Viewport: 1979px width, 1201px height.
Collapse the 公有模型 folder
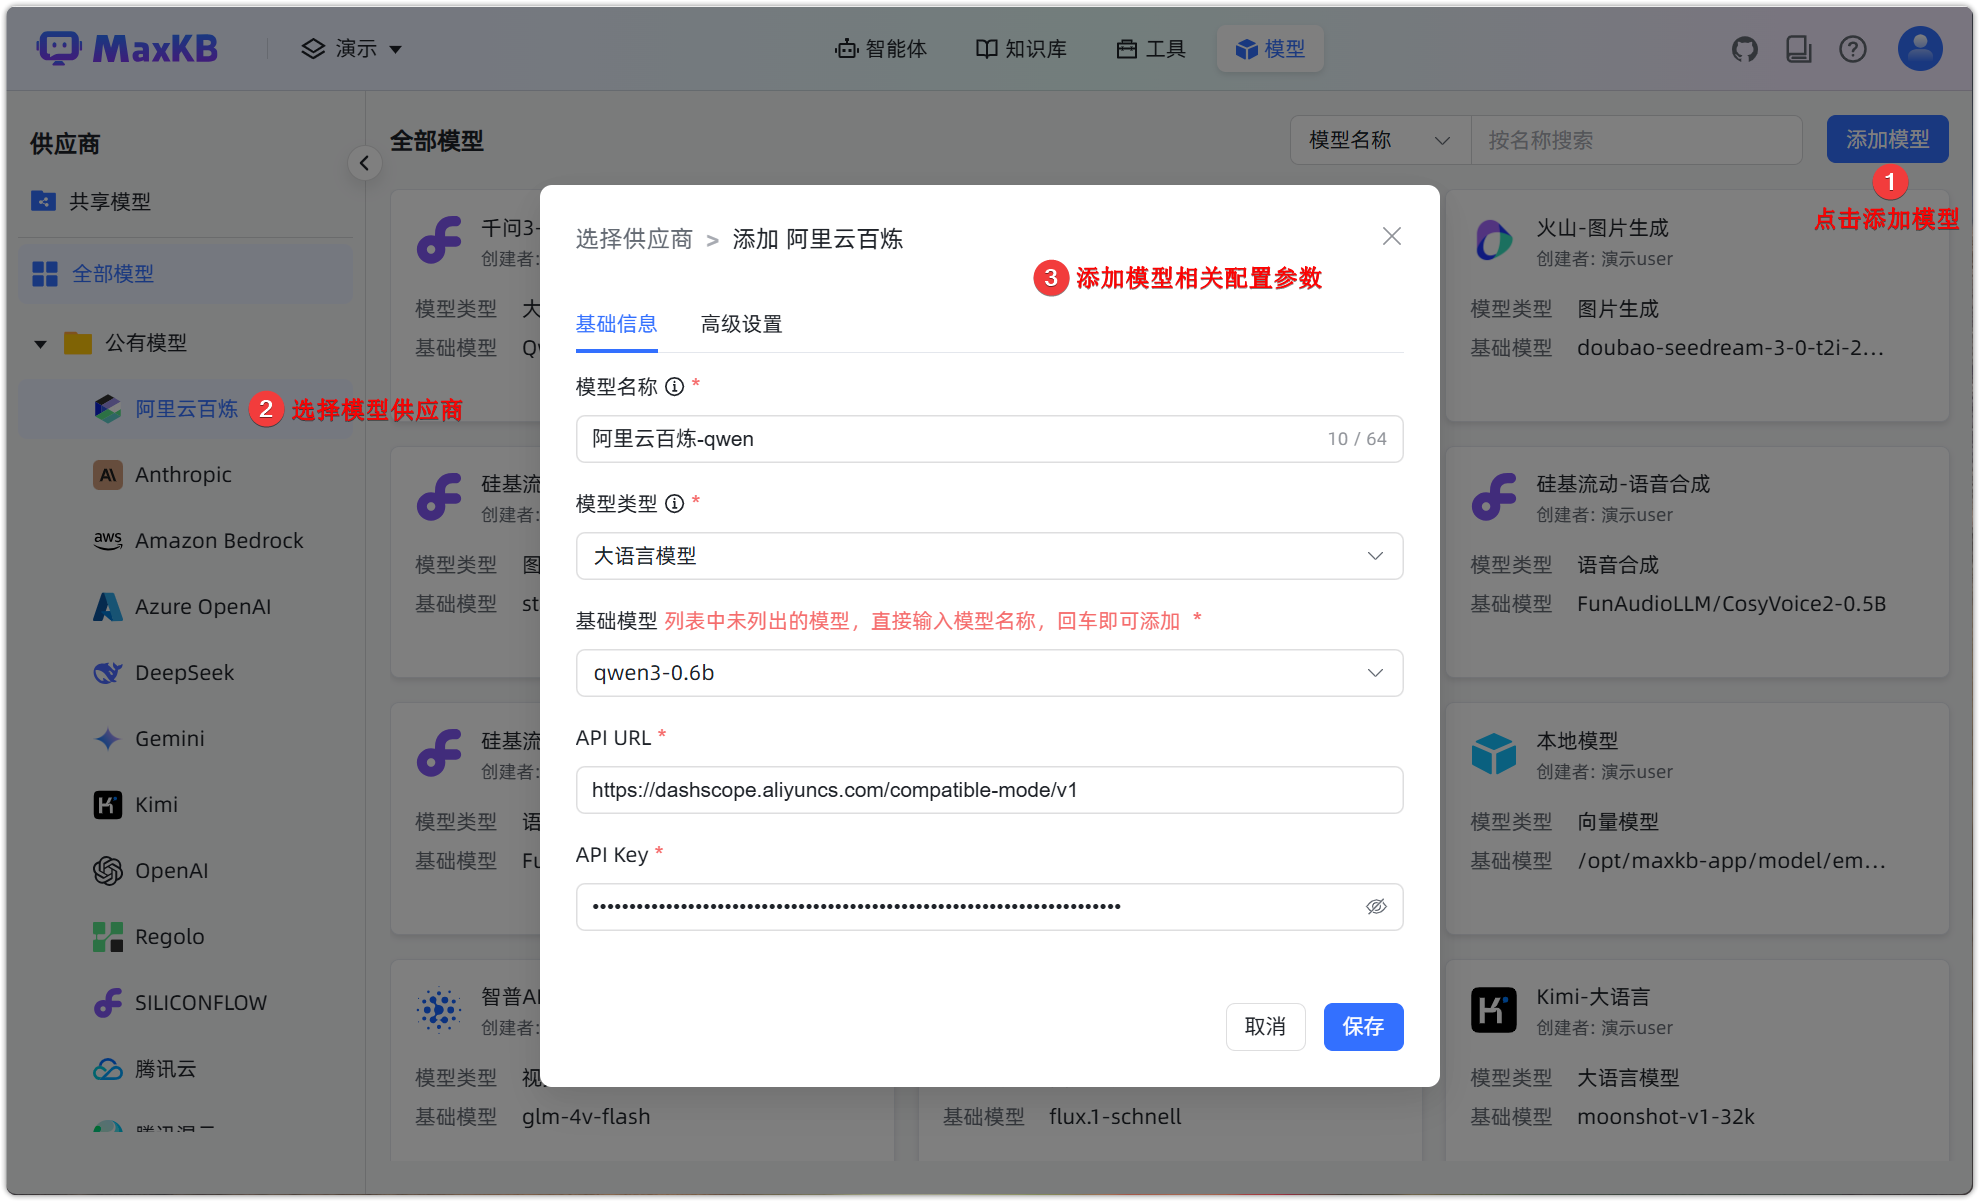40,342
